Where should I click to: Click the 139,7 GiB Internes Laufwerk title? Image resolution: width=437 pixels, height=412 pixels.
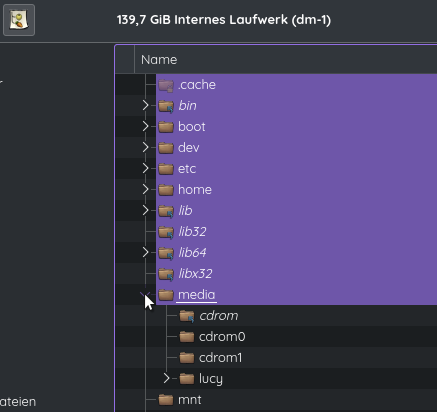point(224,20)
